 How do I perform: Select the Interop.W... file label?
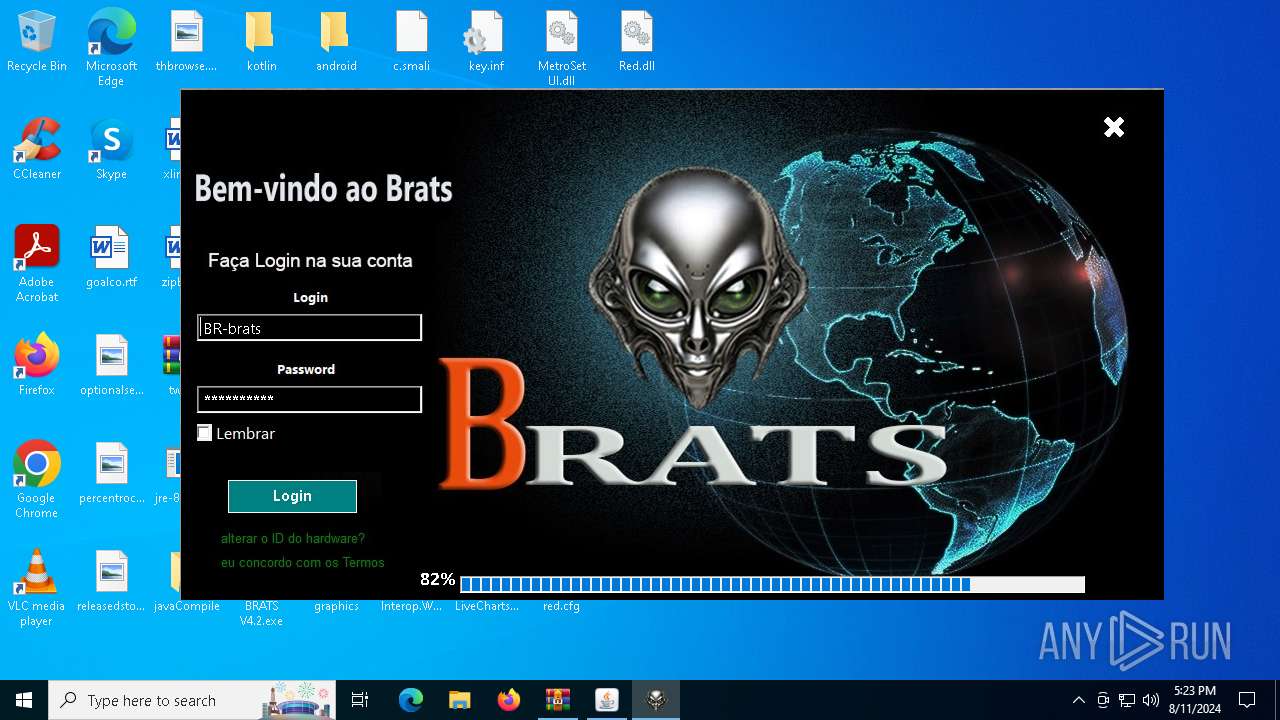click(411, 606)
